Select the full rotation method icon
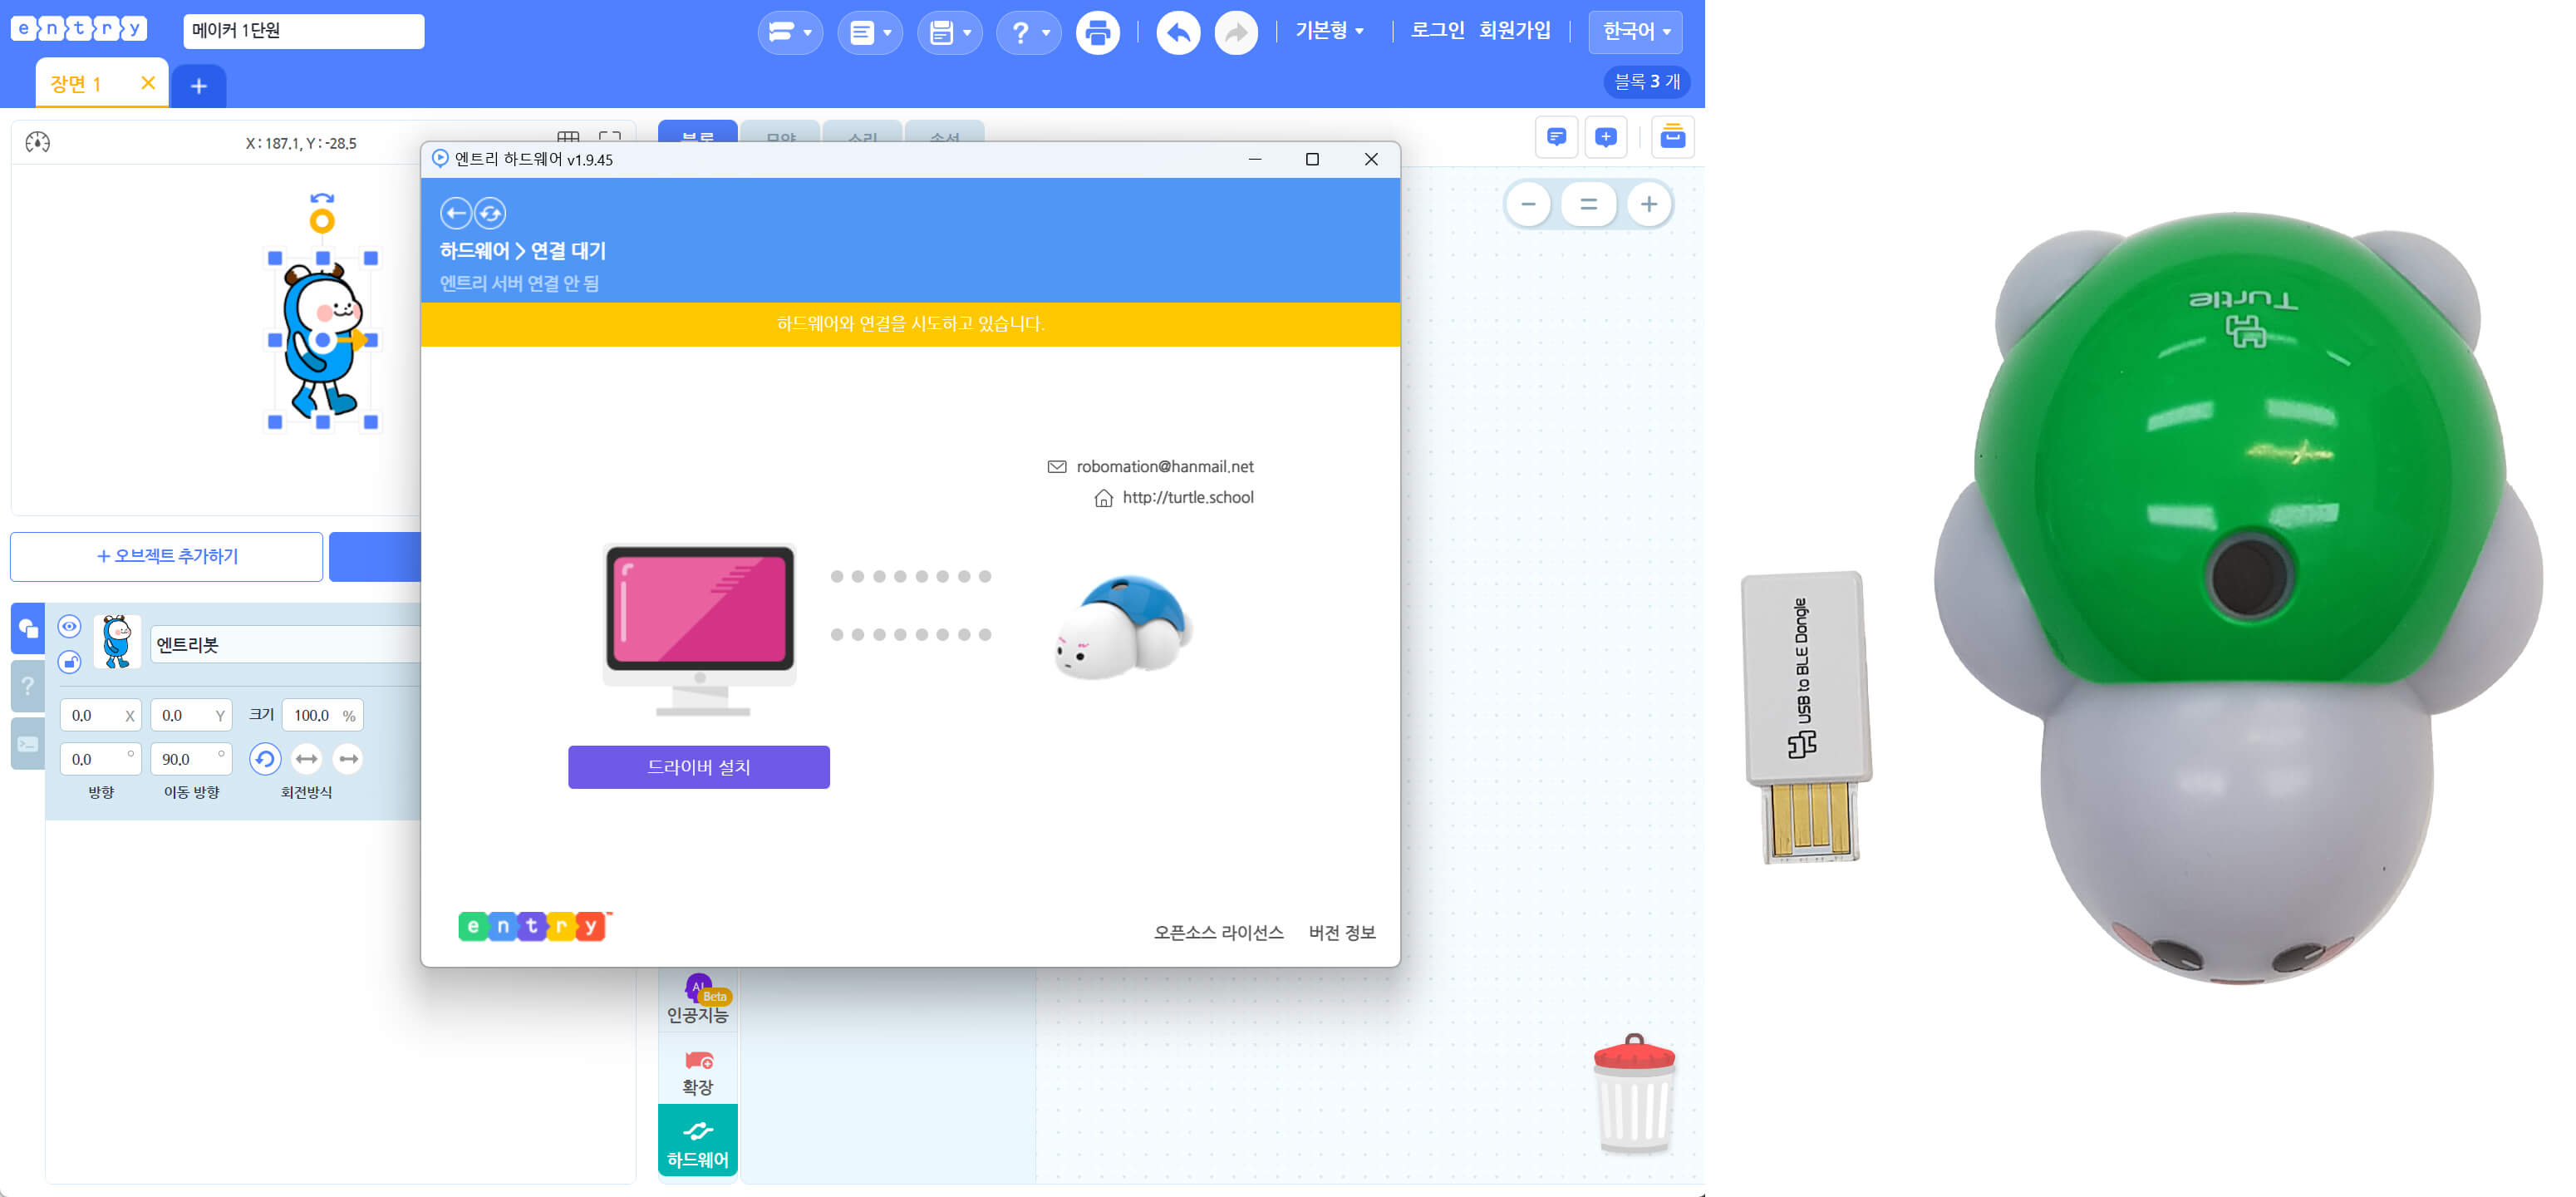The width and height of the screenshot is (2576, 1197). 265,759
